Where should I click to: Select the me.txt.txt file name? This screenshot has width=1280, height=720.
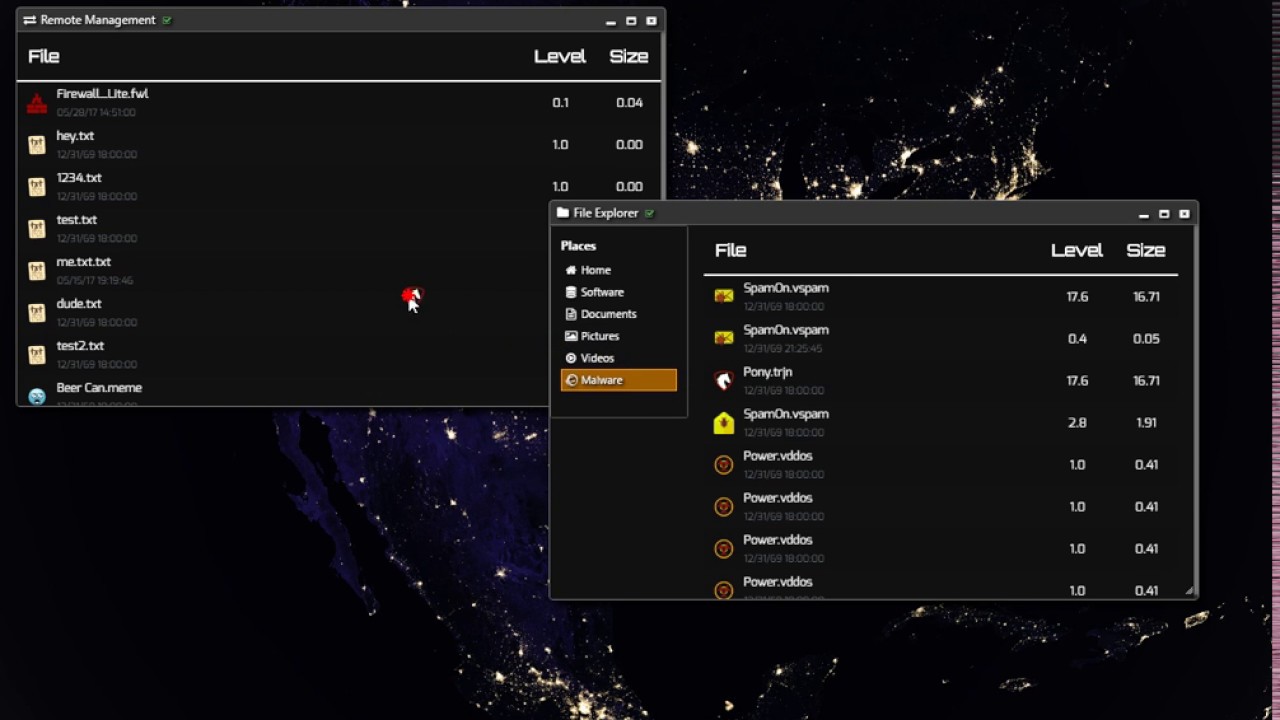[x=84, y=262]
